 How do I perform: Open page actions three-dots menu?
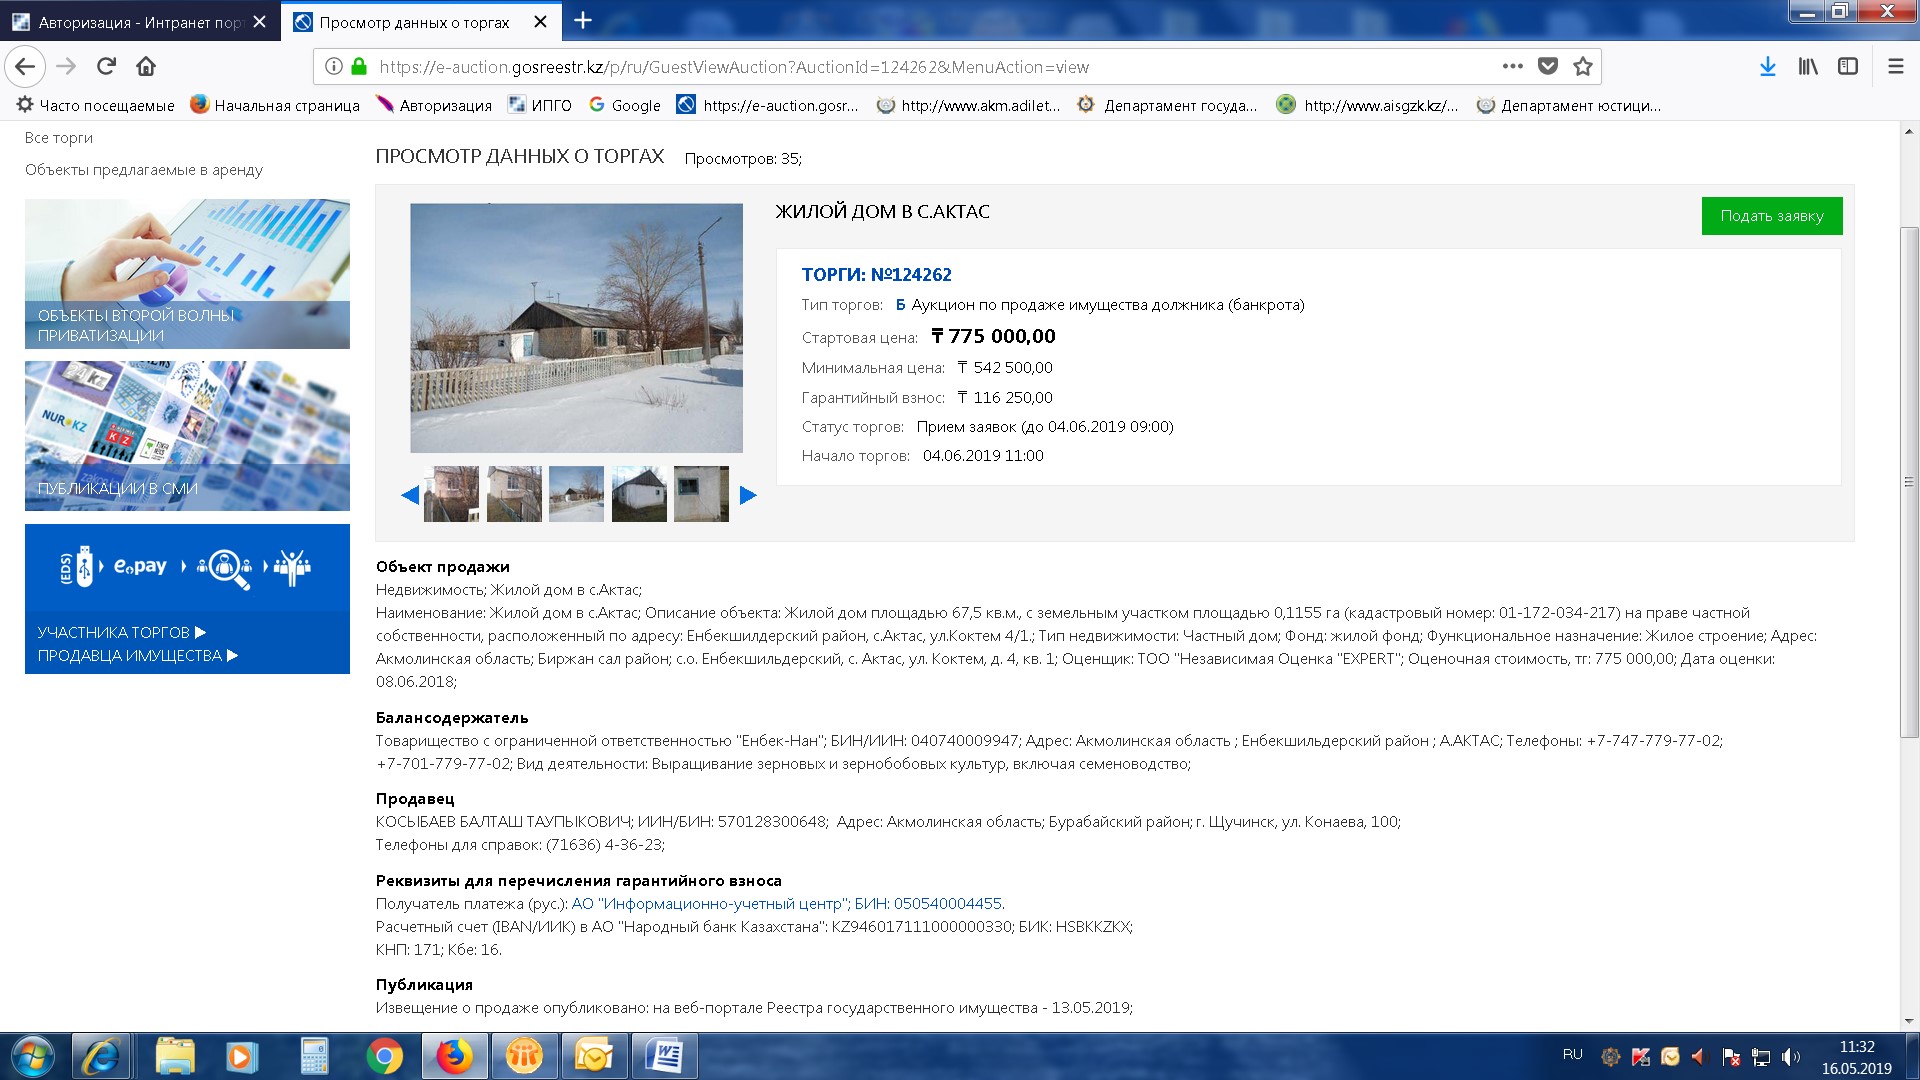(x=1512, y=67)
